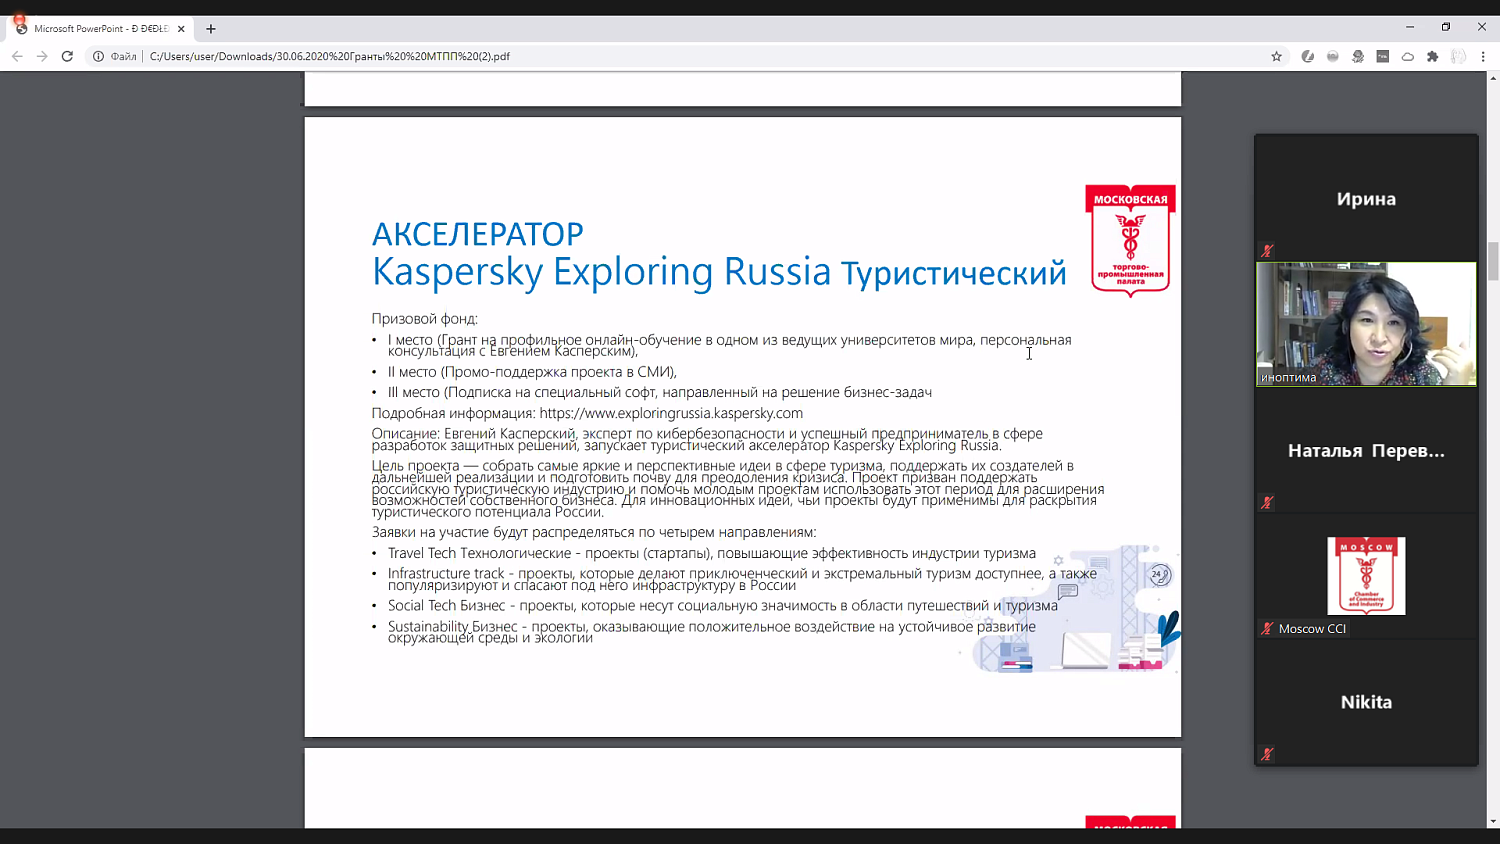This screenshot has width=1500, height=844.
Task: Reload the PDF page
Action: [67, 56]
